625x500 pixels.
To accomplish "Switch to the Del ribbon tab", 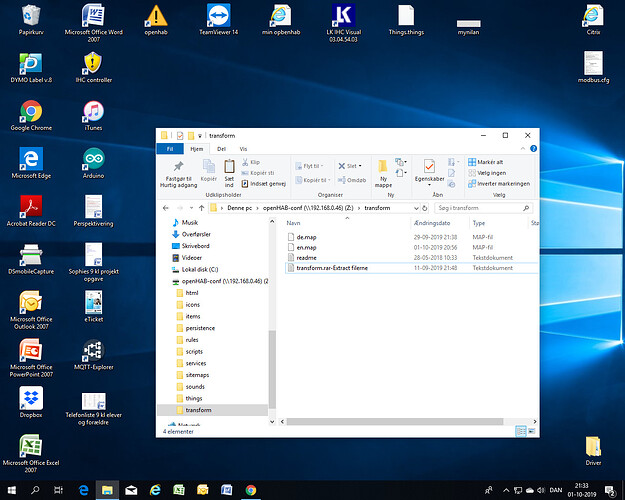I will [221, 149].
